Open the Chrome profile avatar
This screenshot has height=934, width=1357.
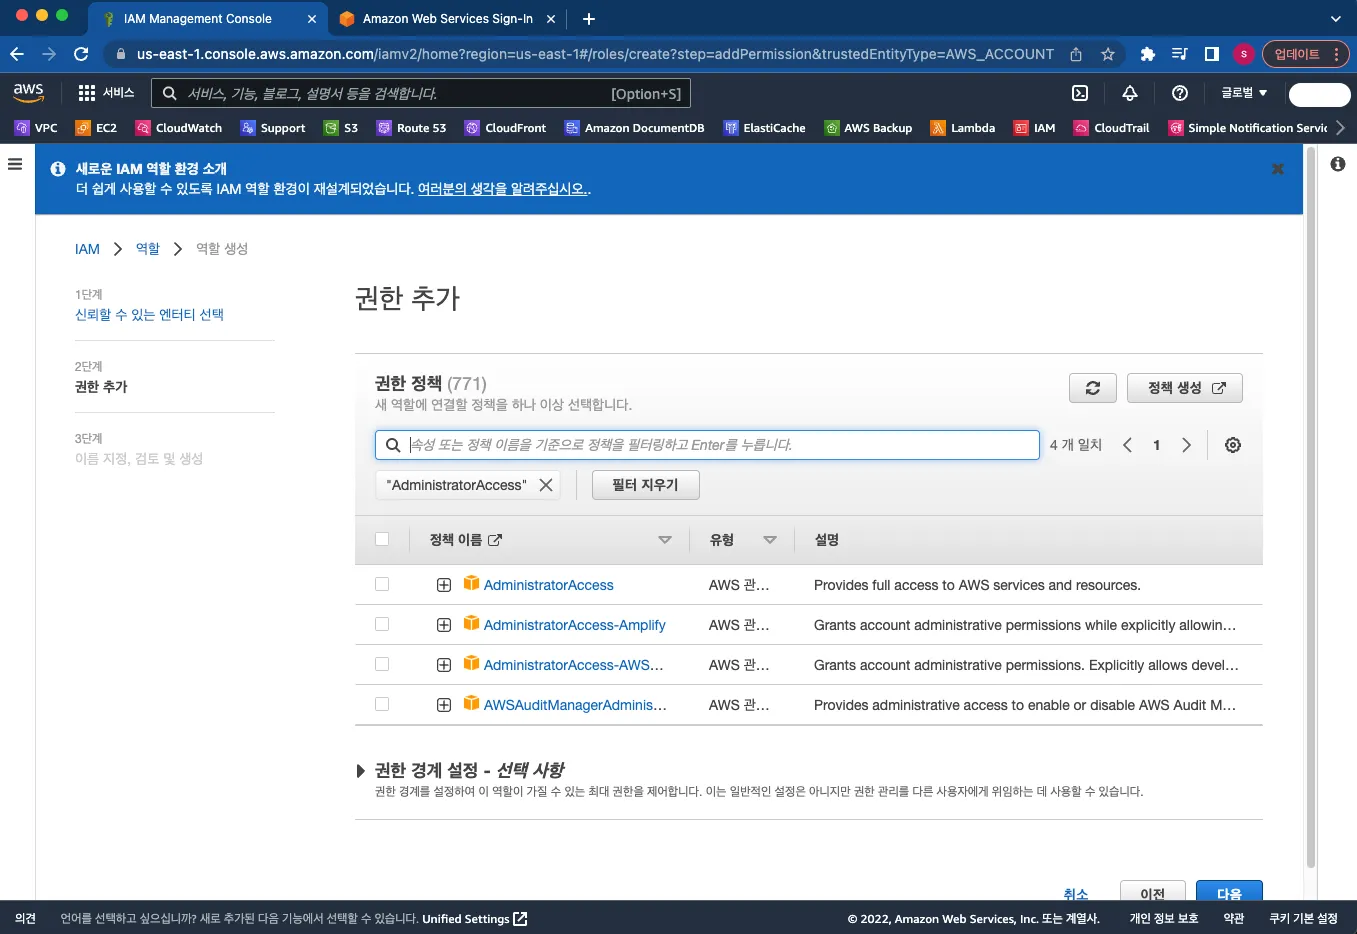pyautogui.click(x=1244, y=54)
